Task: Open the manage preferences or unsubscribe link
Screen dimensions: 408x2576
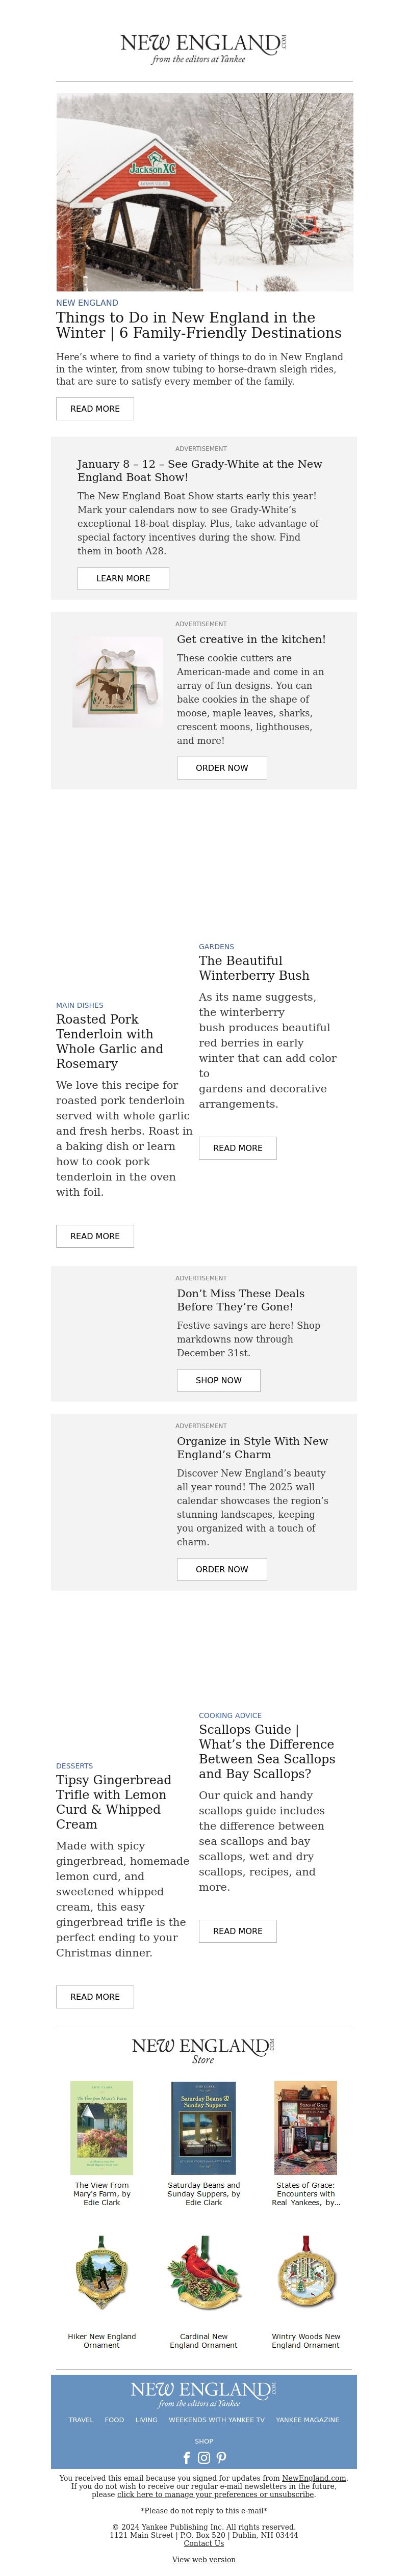Action: pyautogui.click(x=215, y=2494)
